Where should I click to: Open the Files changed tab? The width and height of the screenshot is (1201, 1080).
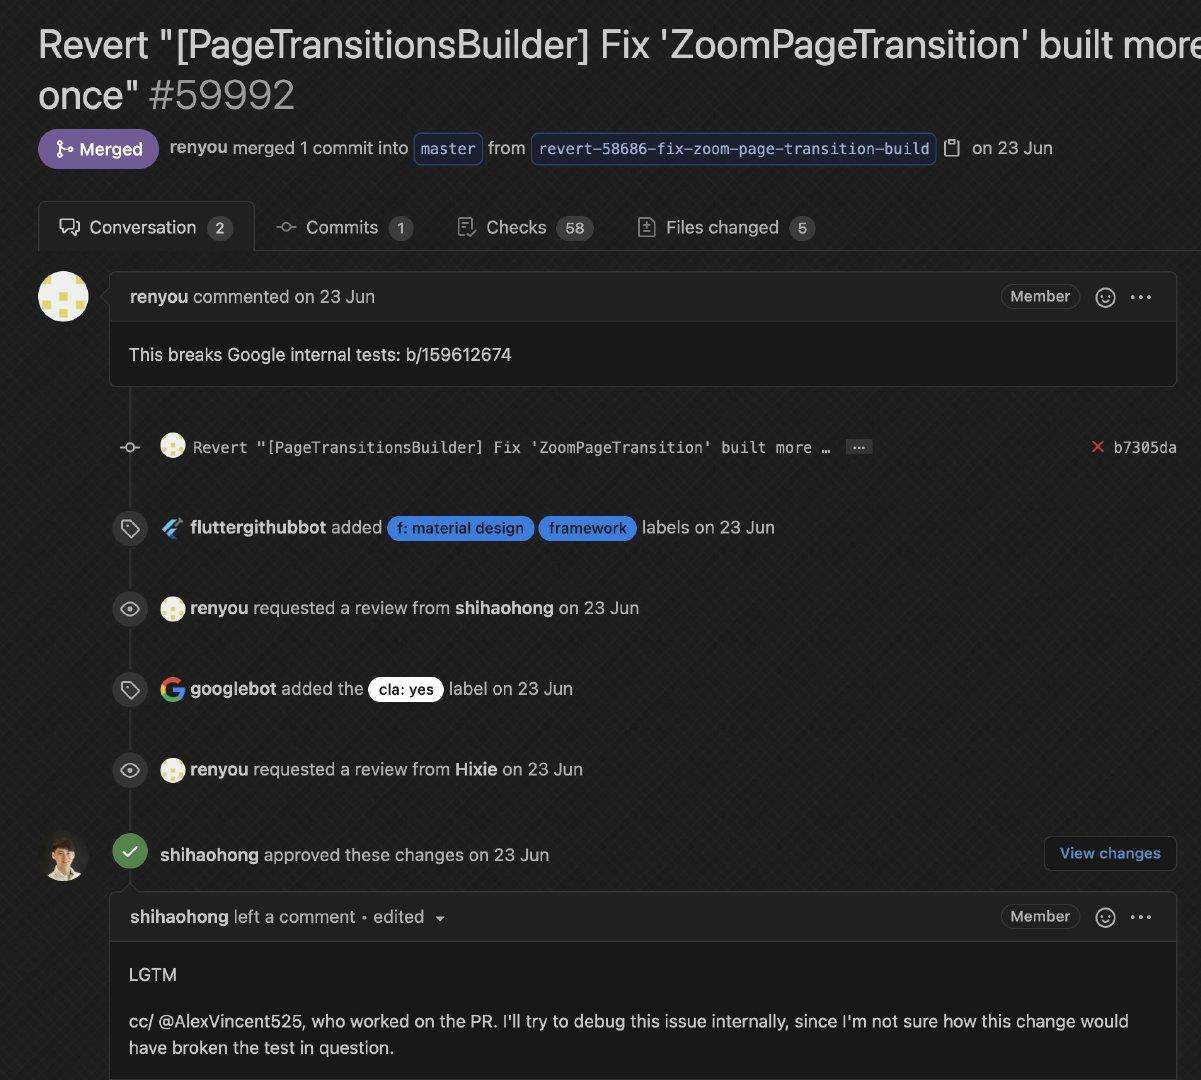(726, 228)
